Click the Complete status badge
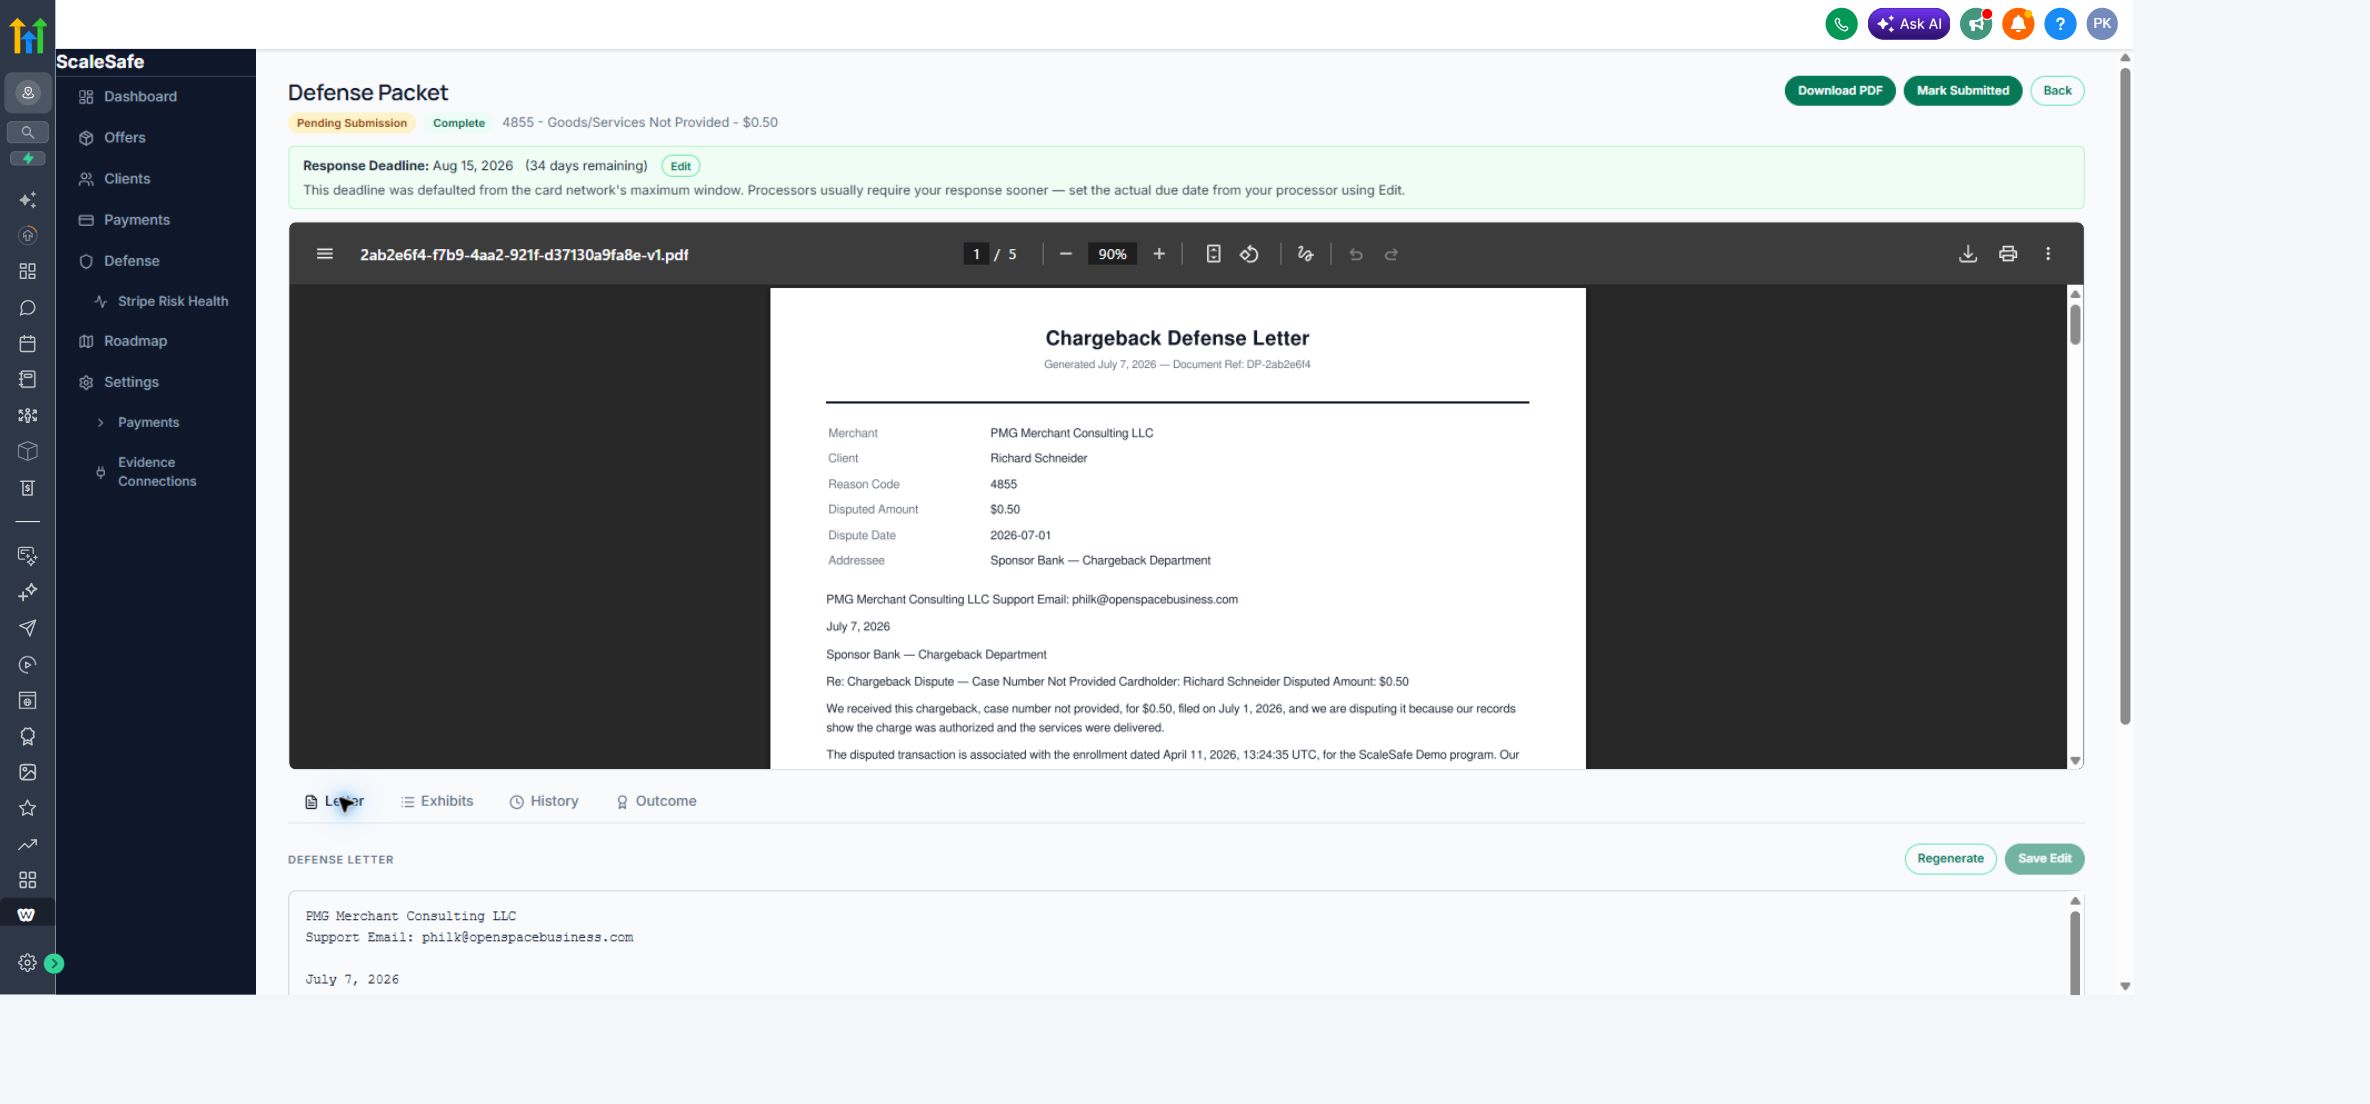The width and height of the screenshot is (2370, 1104). (459, 123)
